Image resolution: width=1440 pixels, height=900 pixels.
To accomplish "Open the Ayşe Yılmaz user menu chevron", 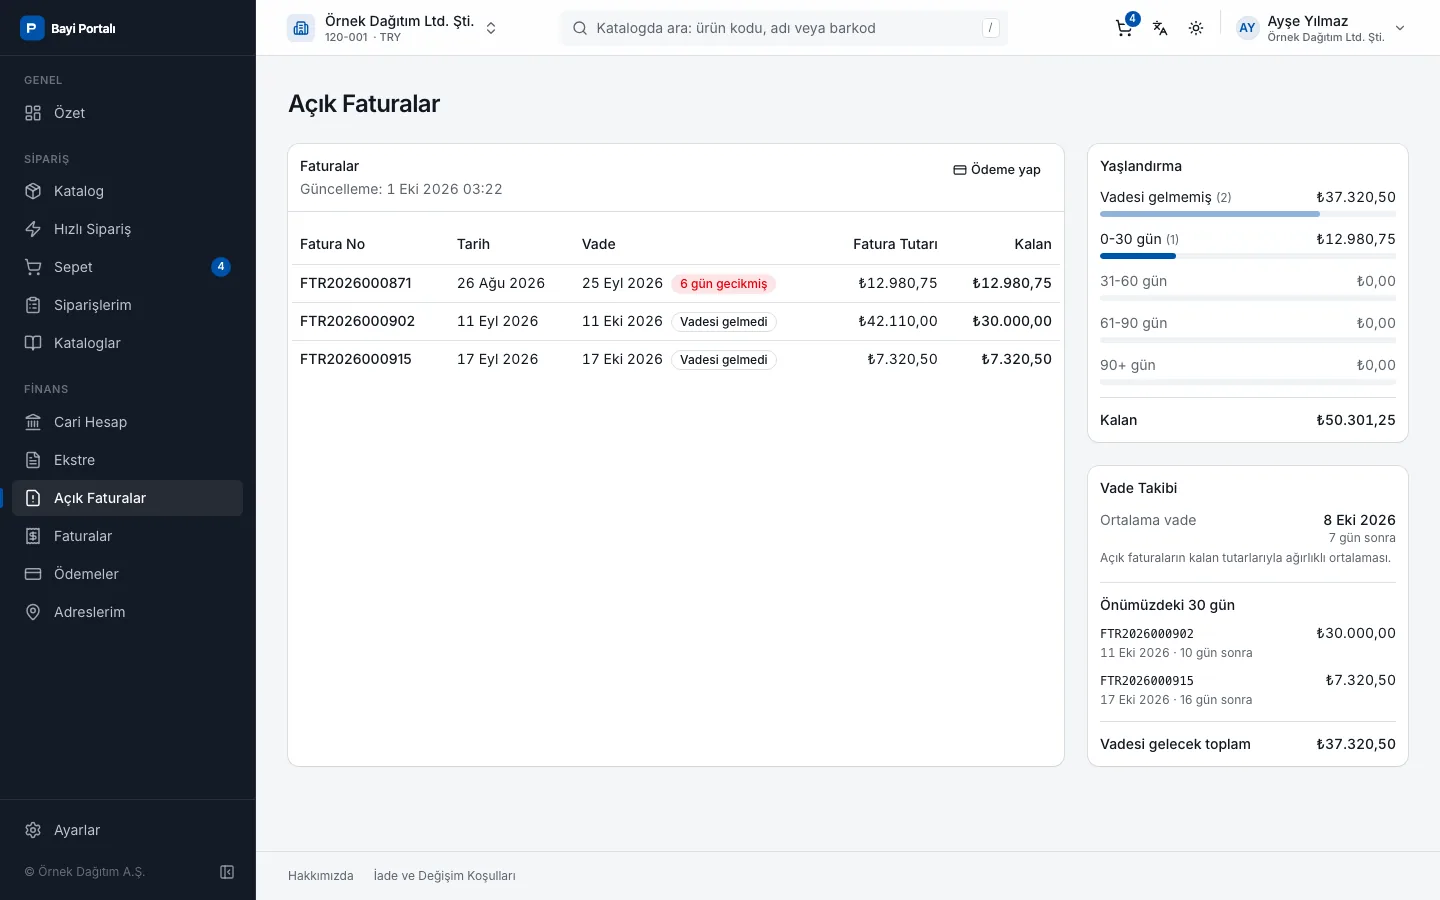I will (x=1400, y=28).
